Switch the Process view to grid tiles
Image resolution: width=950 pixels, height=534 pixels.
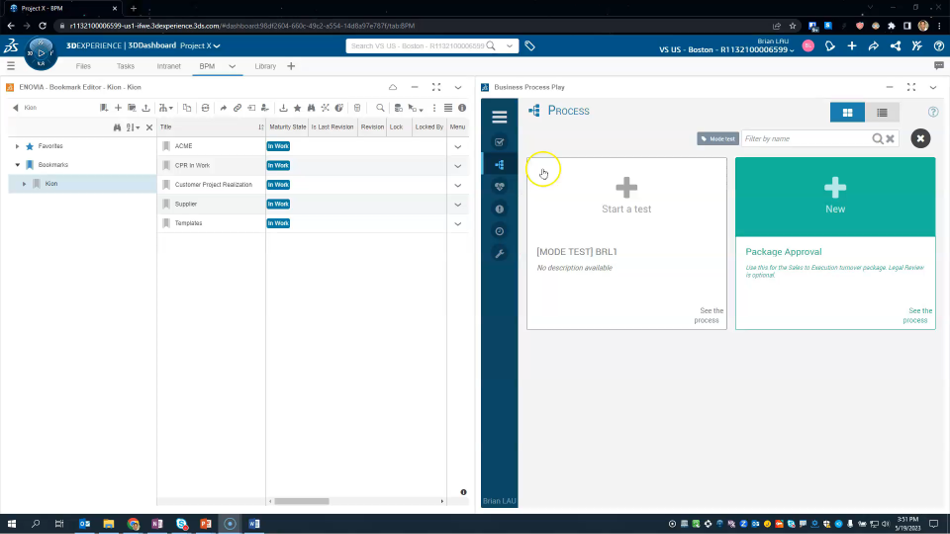pos(847,113)
